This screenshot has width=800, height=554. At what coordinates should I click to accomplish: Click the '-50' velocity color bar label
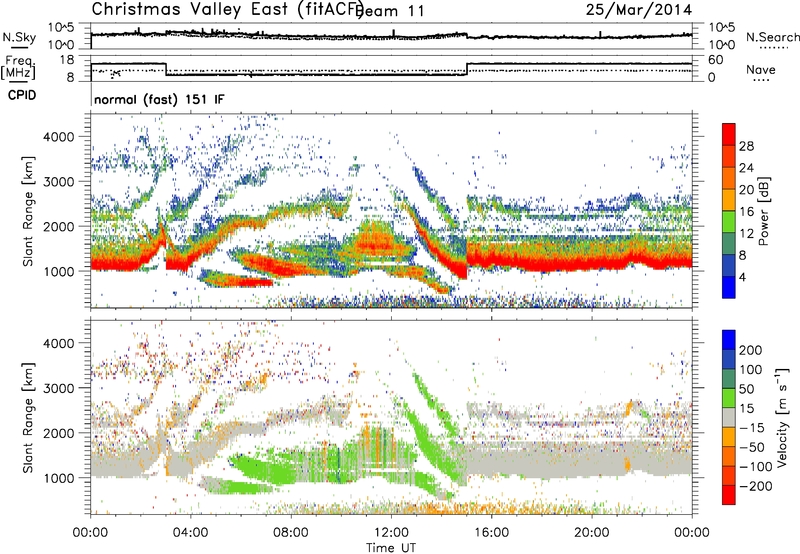point(752,447)
